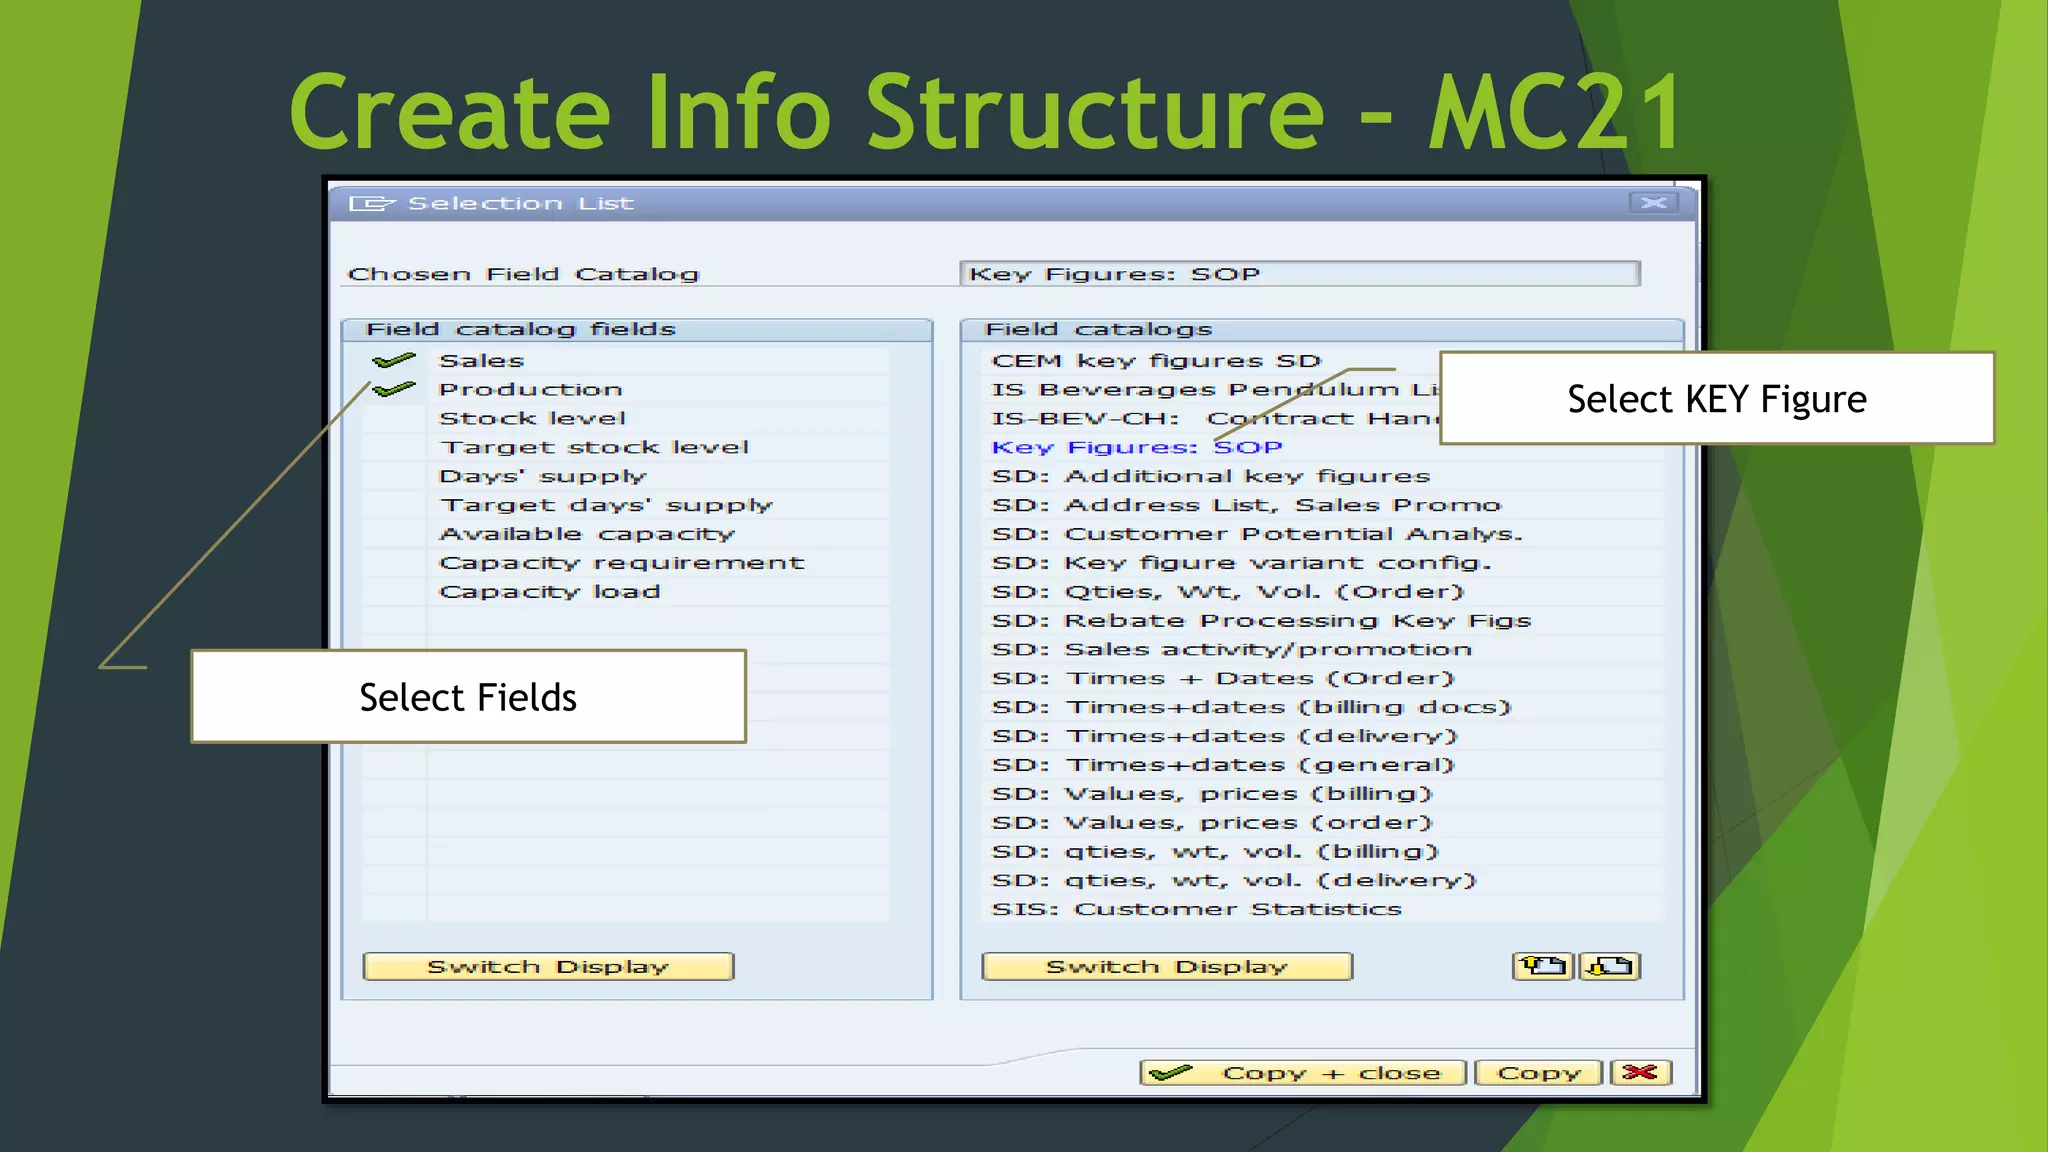Choose Target days' supply field
This screenshot has height=1152, width=2048.
[x=606, y=506]
